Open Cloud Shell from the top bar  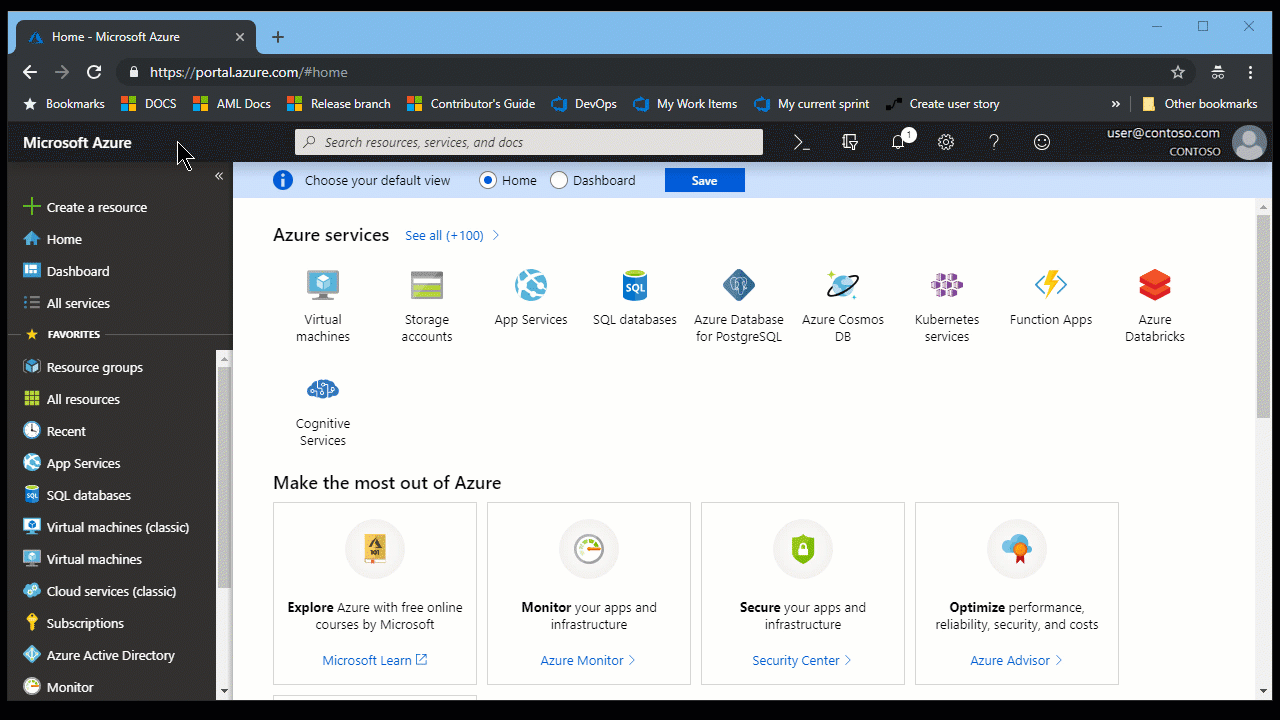click(x=801, y=142)
